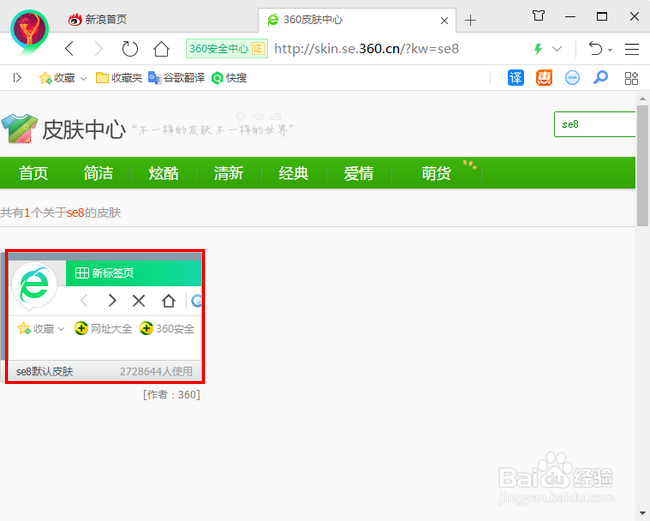Viewport: 650px width, 521px height.
Task: Click the orange 惠 shopping extension icon
Action: click(544, 78)
